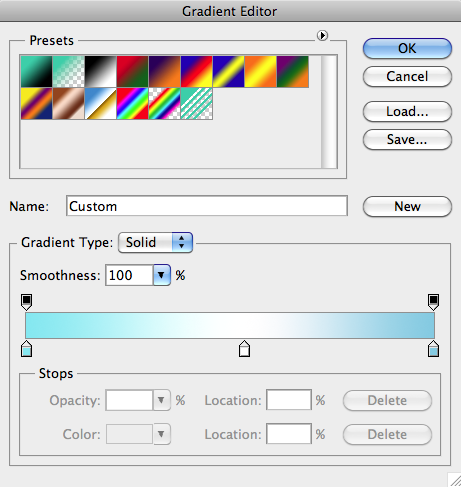Choose the chrome blue-gold gradient preset

101,104
